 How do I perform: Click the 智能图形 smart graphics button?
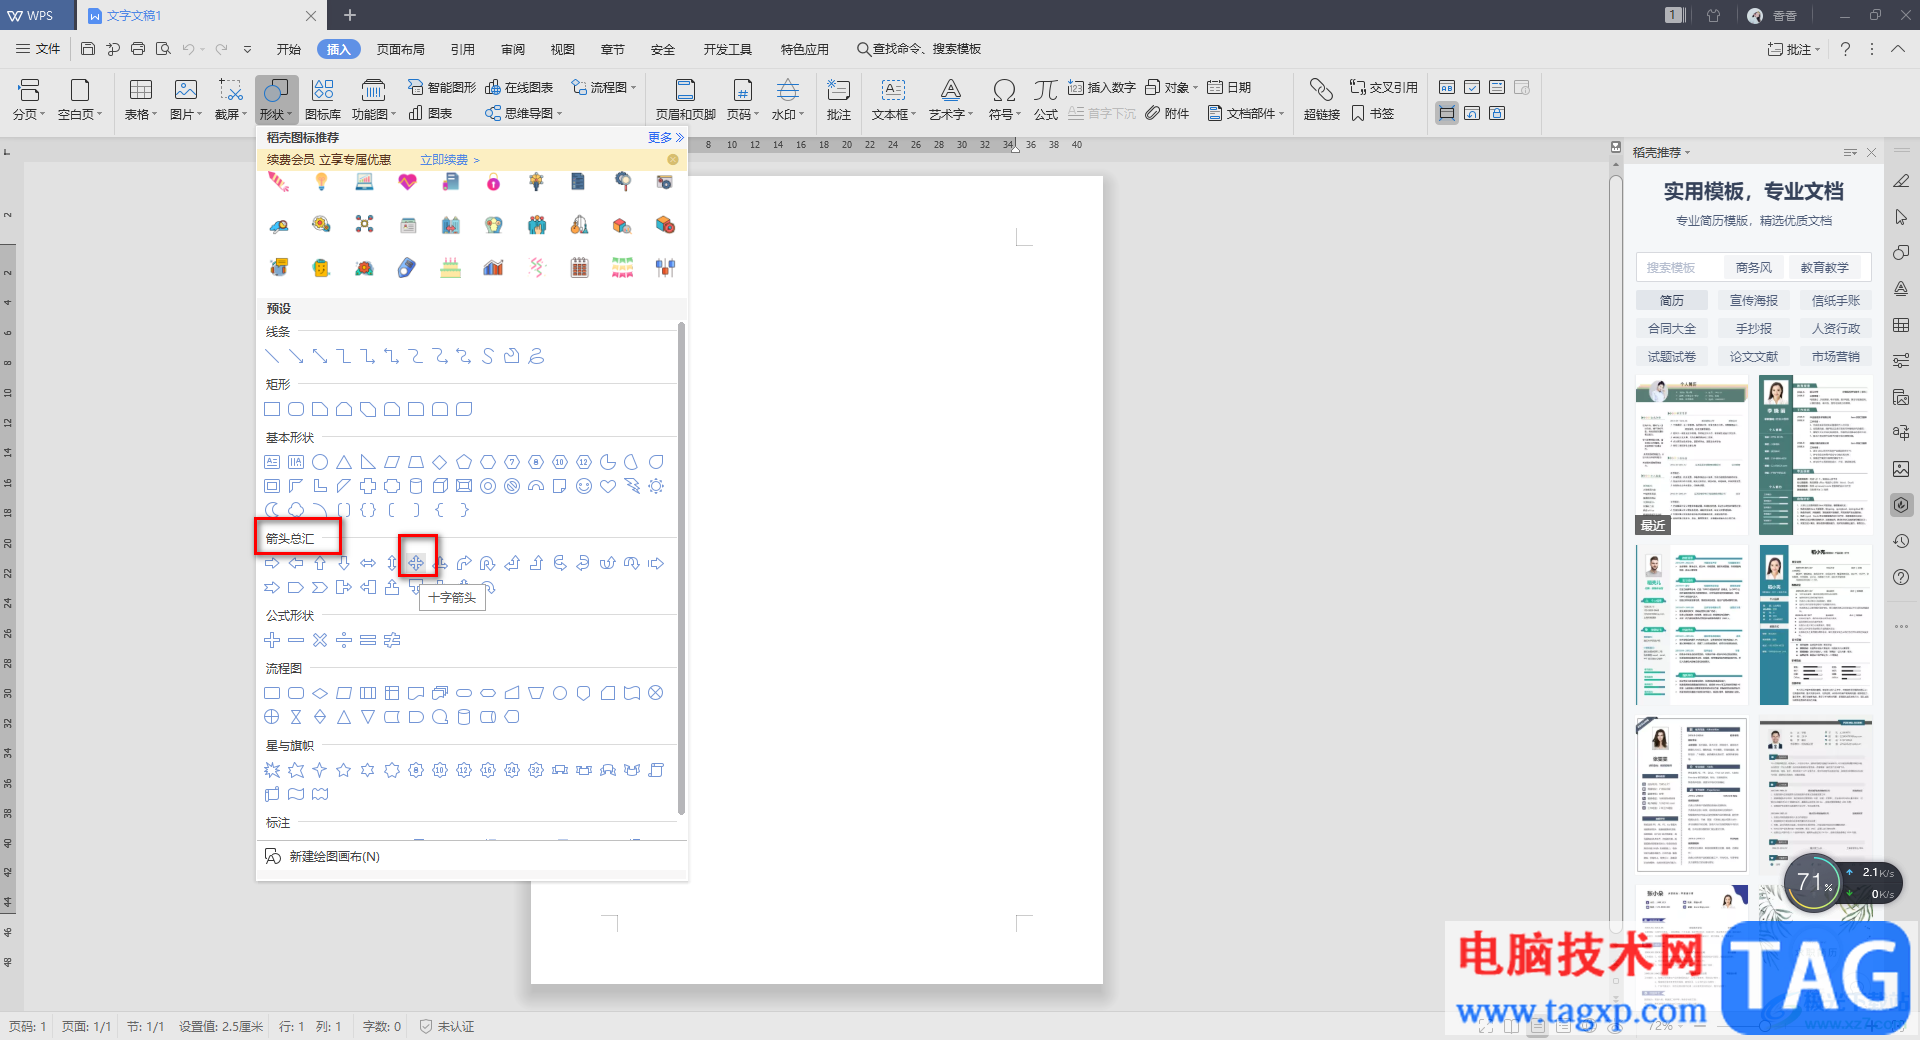442,88
